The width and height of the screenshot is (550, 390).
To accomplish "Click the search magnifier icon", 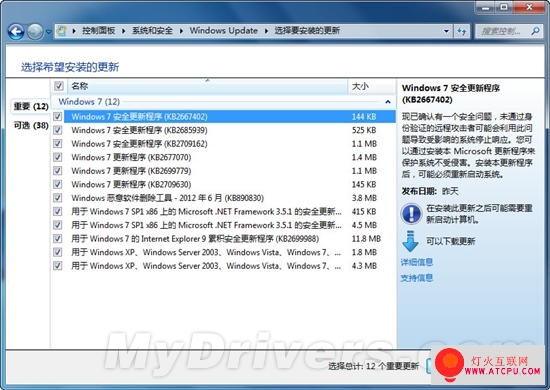I will coord(535,31).
